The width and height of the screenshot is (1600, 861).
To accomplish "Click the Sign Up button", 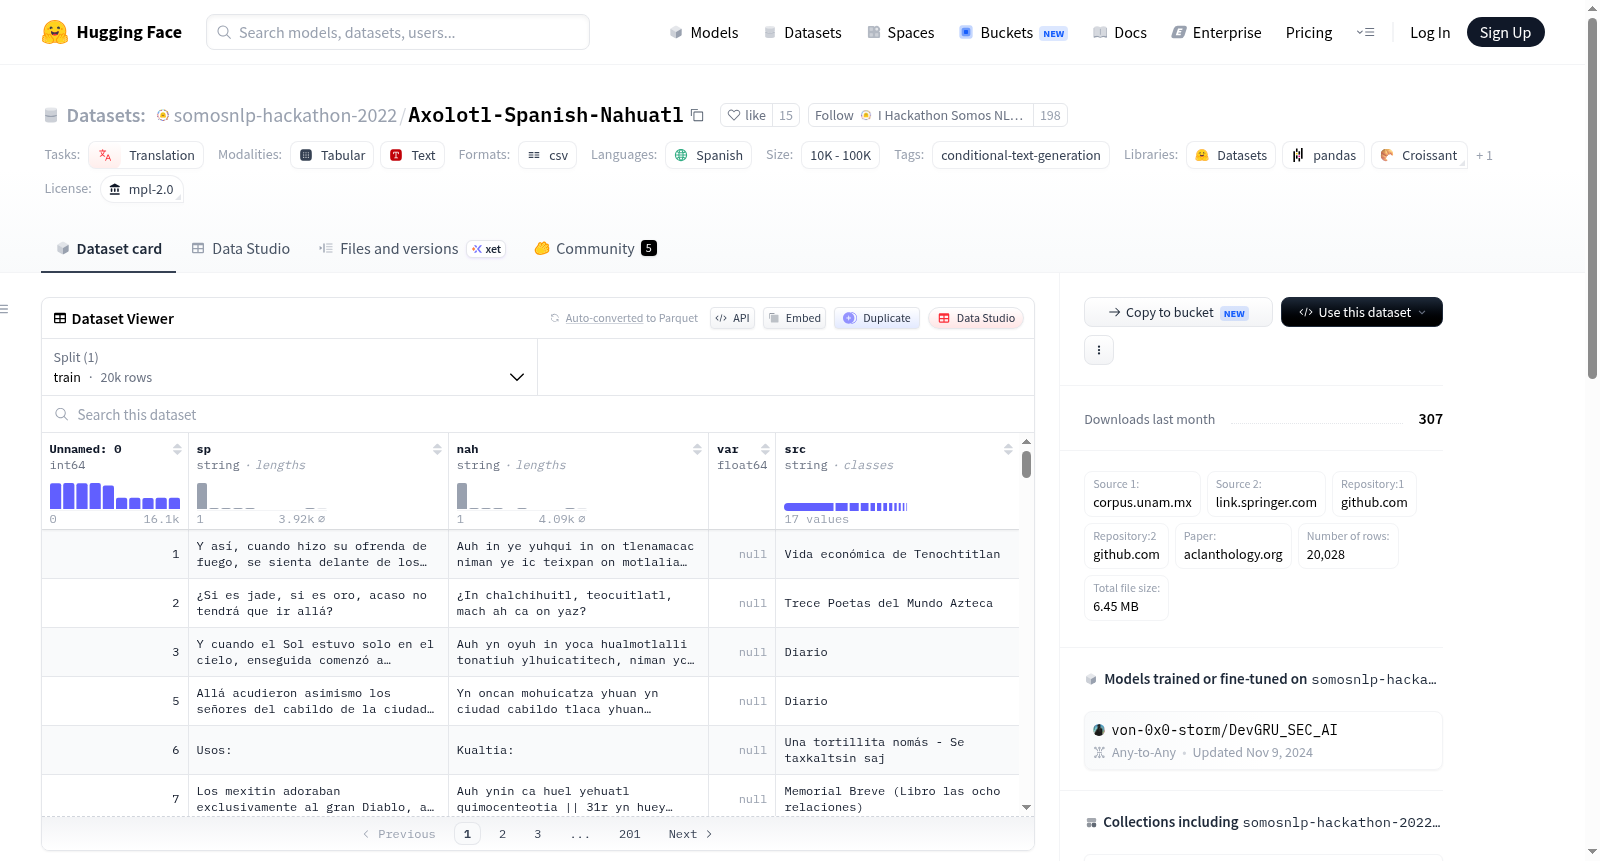I will [1505, 32].
